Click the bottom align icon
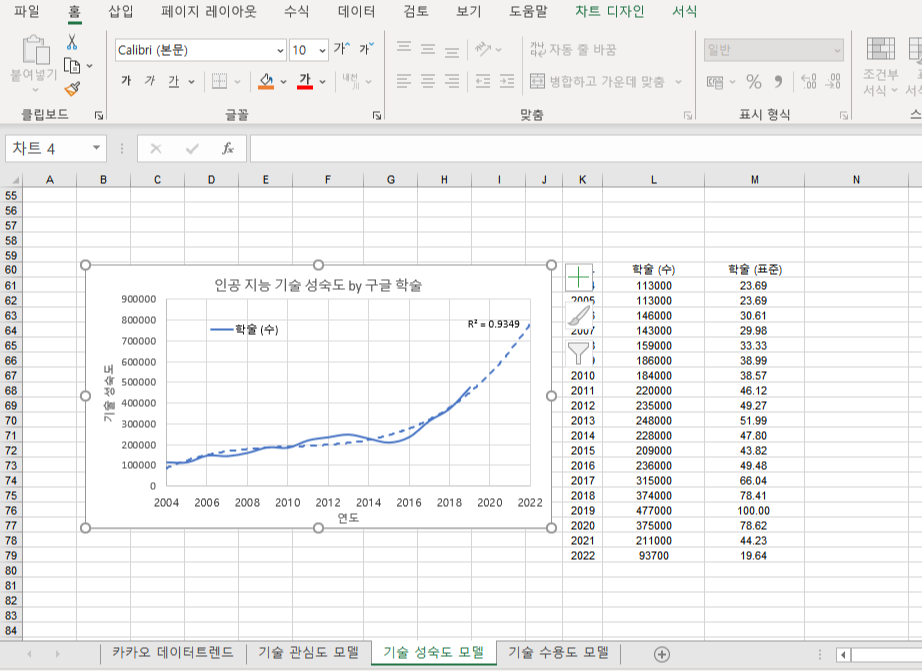Image resolution: width=922 pixels, height=671 pixels. (x=452, y=50)
